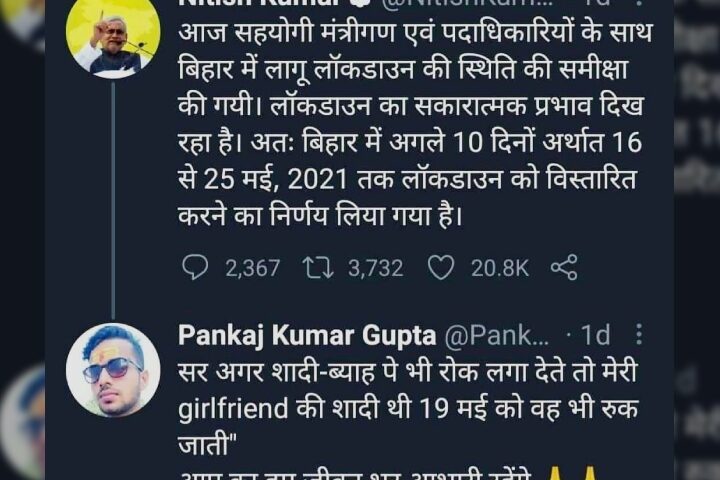Open the reply icon on Nitish Kumar's tweet
Screen dimensions: 720x480
[195, 267]
